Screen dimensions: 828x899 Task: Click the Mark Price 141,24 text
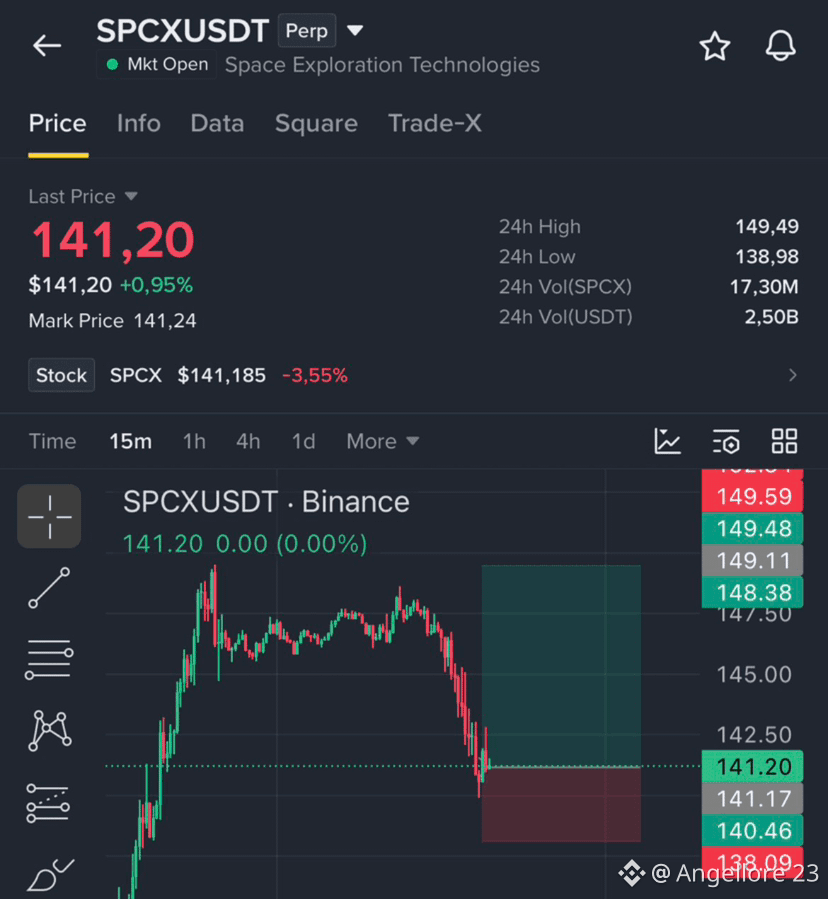pyautogui.click(x=112, y=320)
